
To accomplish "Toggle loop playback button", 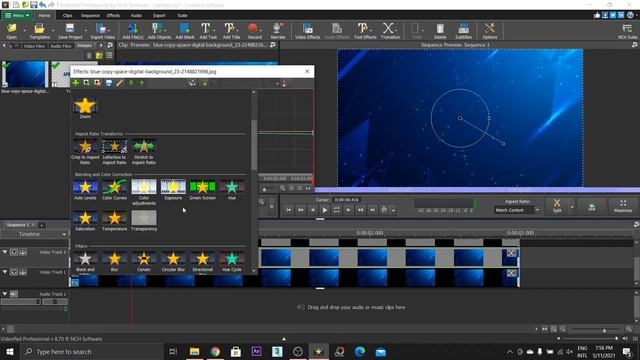I will click(x=336, y=210).
